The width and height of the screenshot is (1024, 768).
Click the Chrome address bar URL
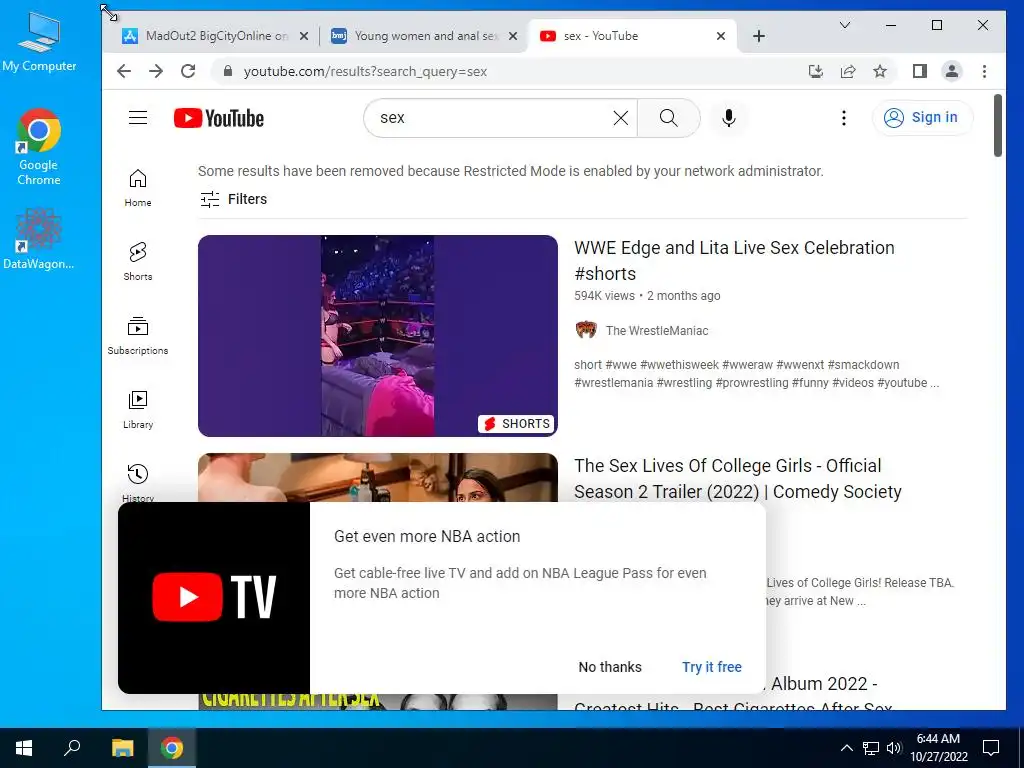(365, 71)
